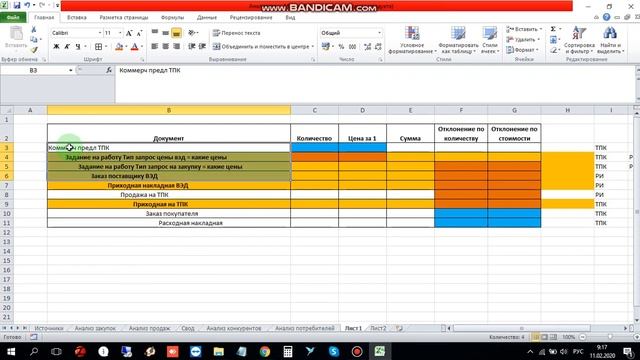Click column F header
The width and height of the screenshot is (640, 360).
tap(461, 110)
